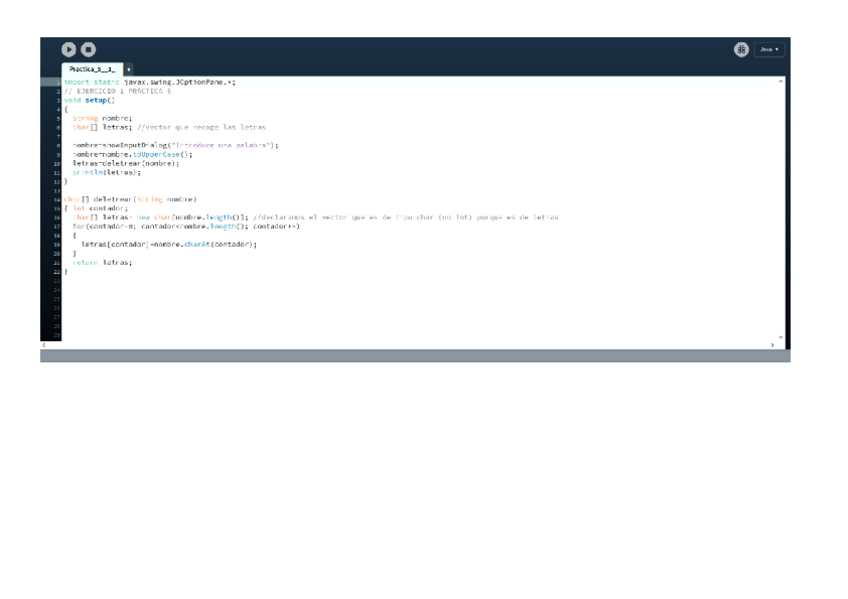Click line number 1 in the gutter
848x599 pixels.
[x=58, y=82]
